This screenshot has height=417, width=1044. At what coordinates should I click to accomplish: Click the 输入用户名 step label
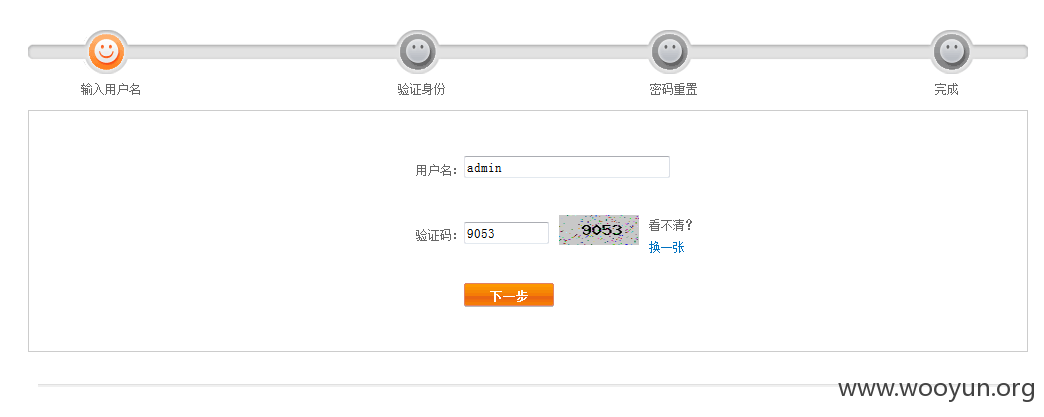point(111,89)
